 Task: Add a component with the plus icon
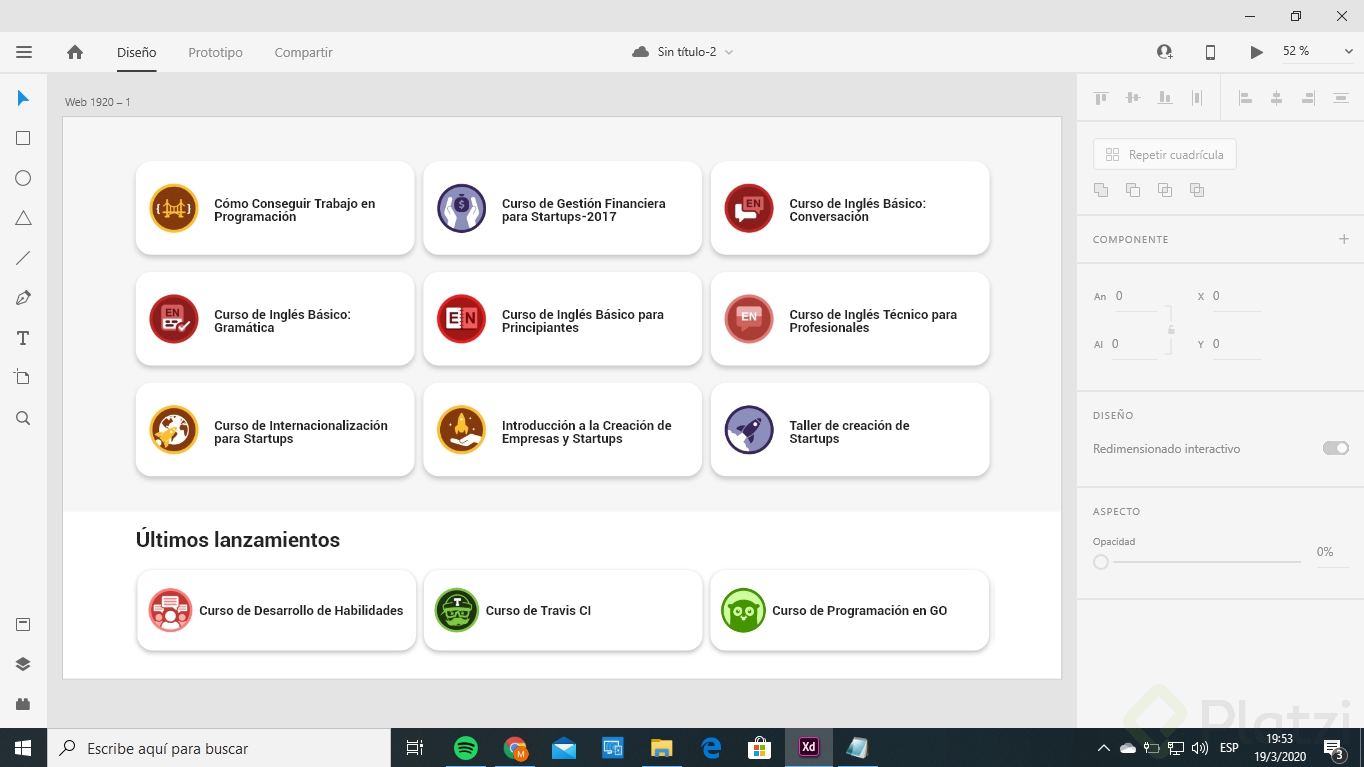coord(1344,239)
